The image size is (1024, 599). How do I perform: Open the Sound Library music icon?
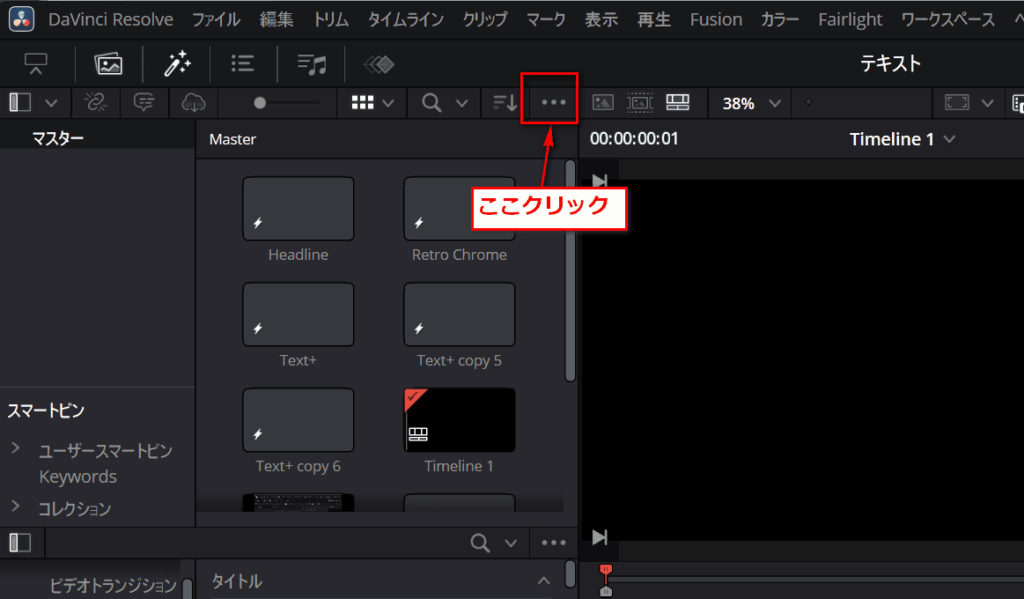(x=312, y=64)
